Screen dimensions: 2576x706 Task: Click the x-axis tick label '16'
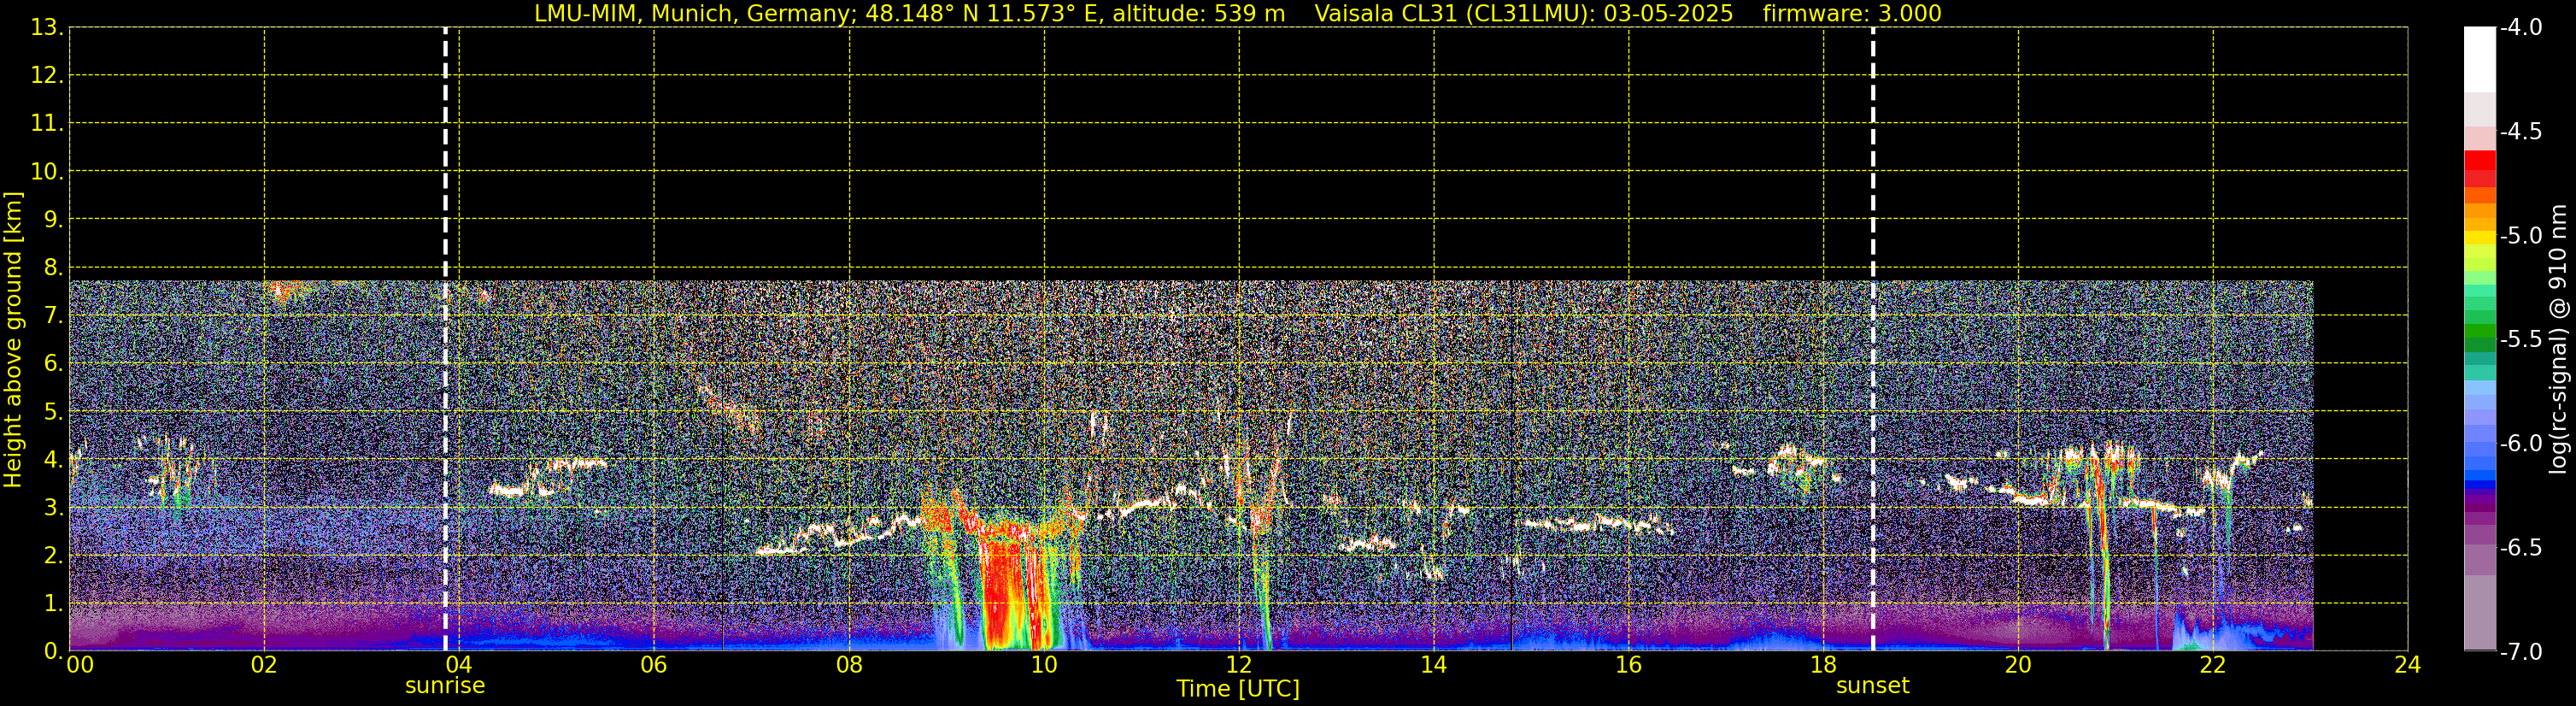(x=1628, y=665)
